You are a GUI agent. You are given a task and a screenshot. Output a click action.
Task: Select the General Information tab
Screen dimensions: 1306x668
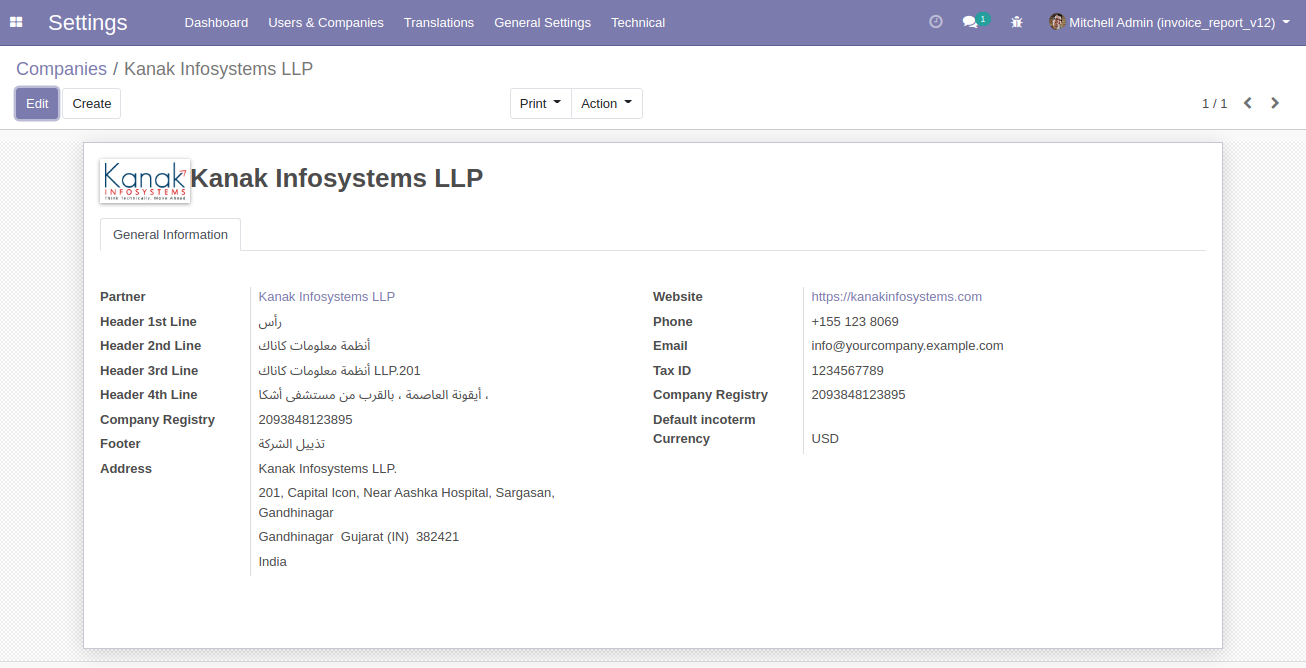pos(170,235)
